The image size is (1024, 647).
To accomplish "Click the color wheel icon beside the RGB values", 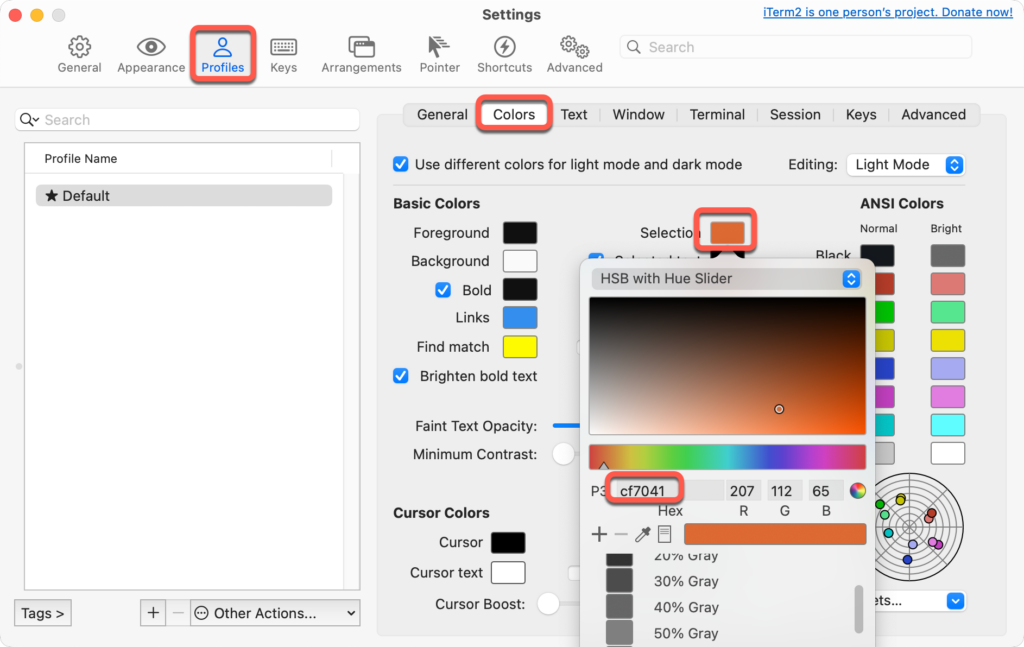I will click(x=857, y=490).
